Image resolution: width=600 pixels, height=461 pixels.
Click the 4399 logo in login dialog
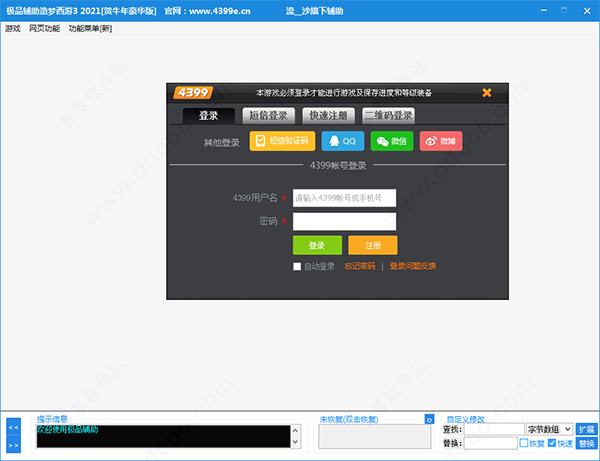[191, 92]
